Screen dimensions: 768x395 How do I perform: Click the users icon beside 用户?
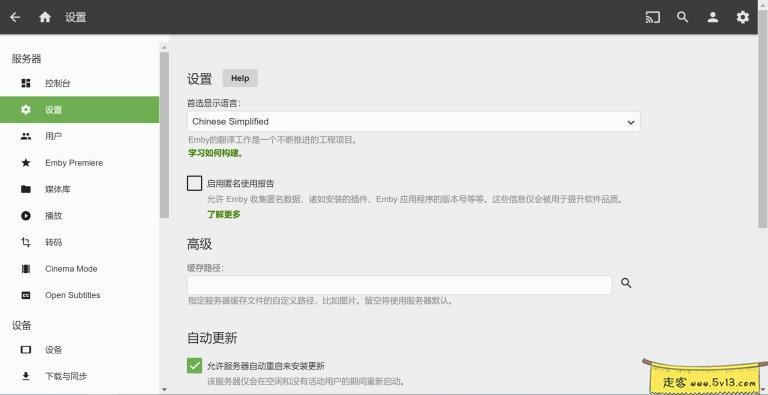click(x=26, y=136)
